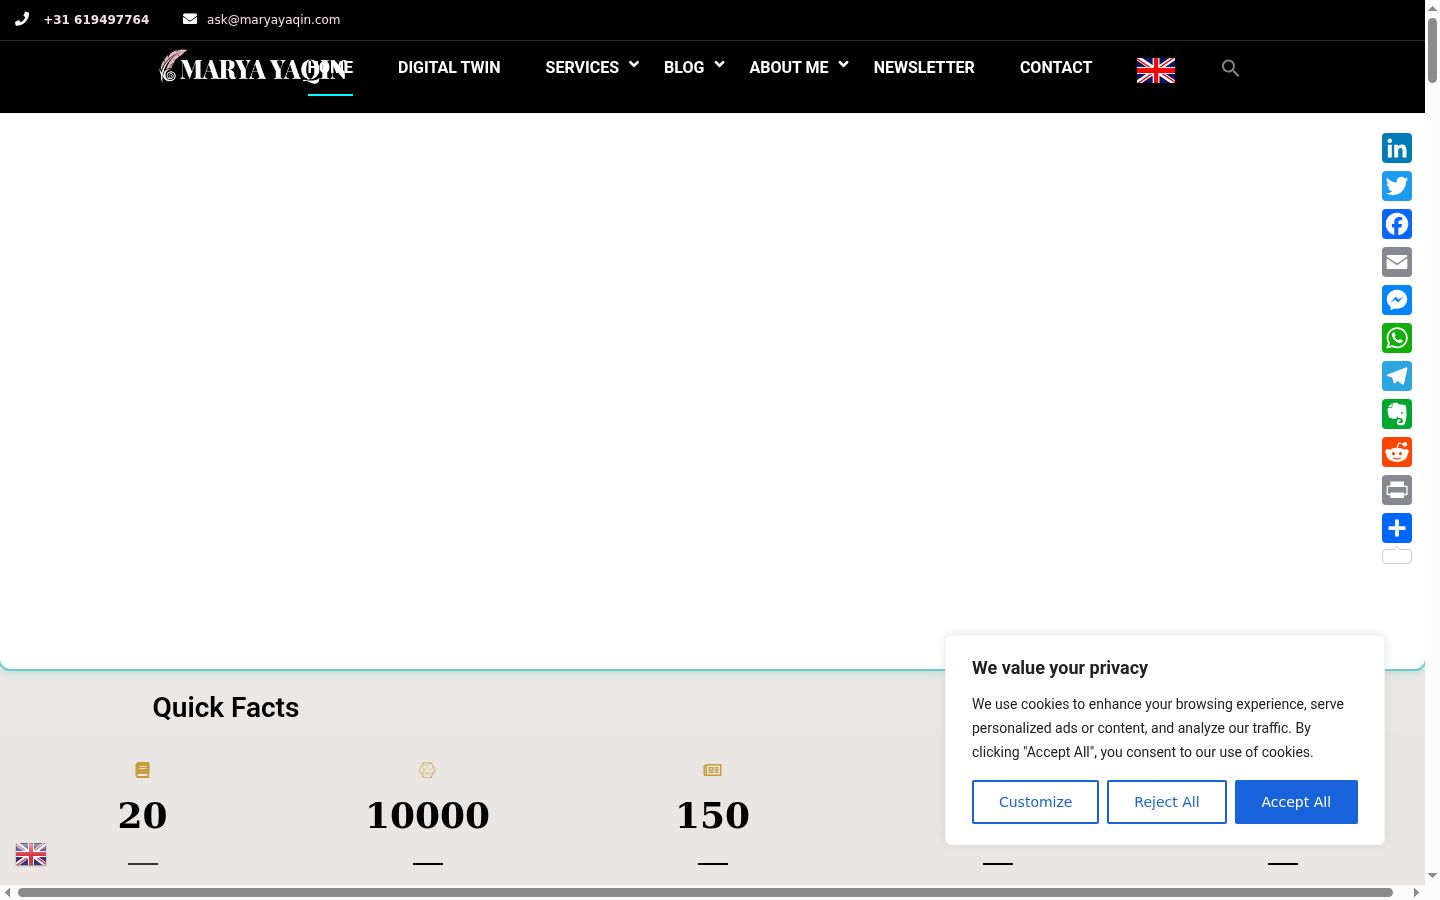Image resolution: width=1440 pixels, height=900 pixels.
Task: Expand the About Me submenu chevron
Action: (844, 64)
